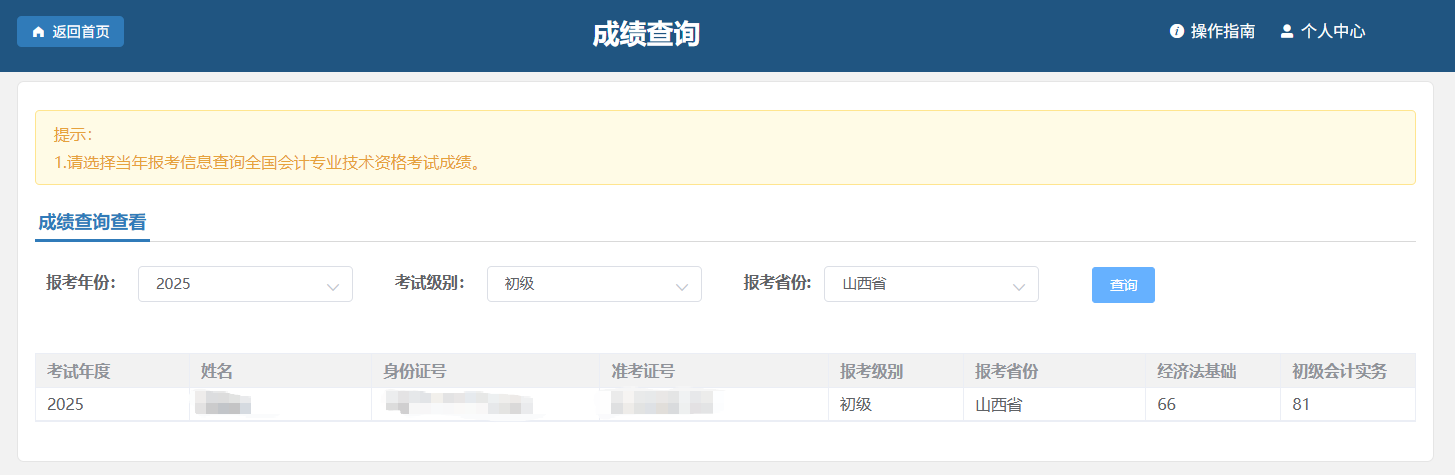
Task: Select the 经济法基础 column header
Action: [1196, 371]
